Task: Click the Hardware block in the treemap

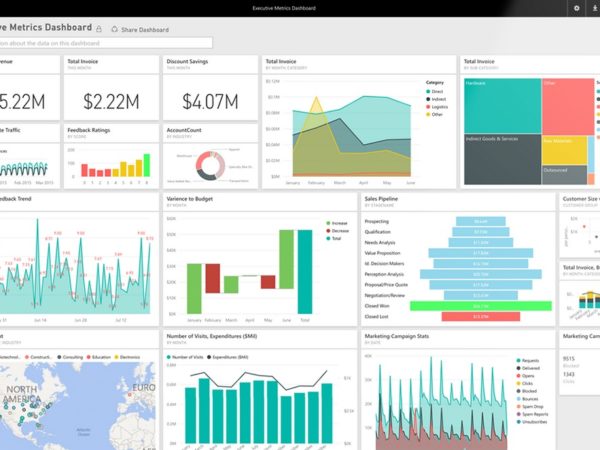Action: coord(502,106)
